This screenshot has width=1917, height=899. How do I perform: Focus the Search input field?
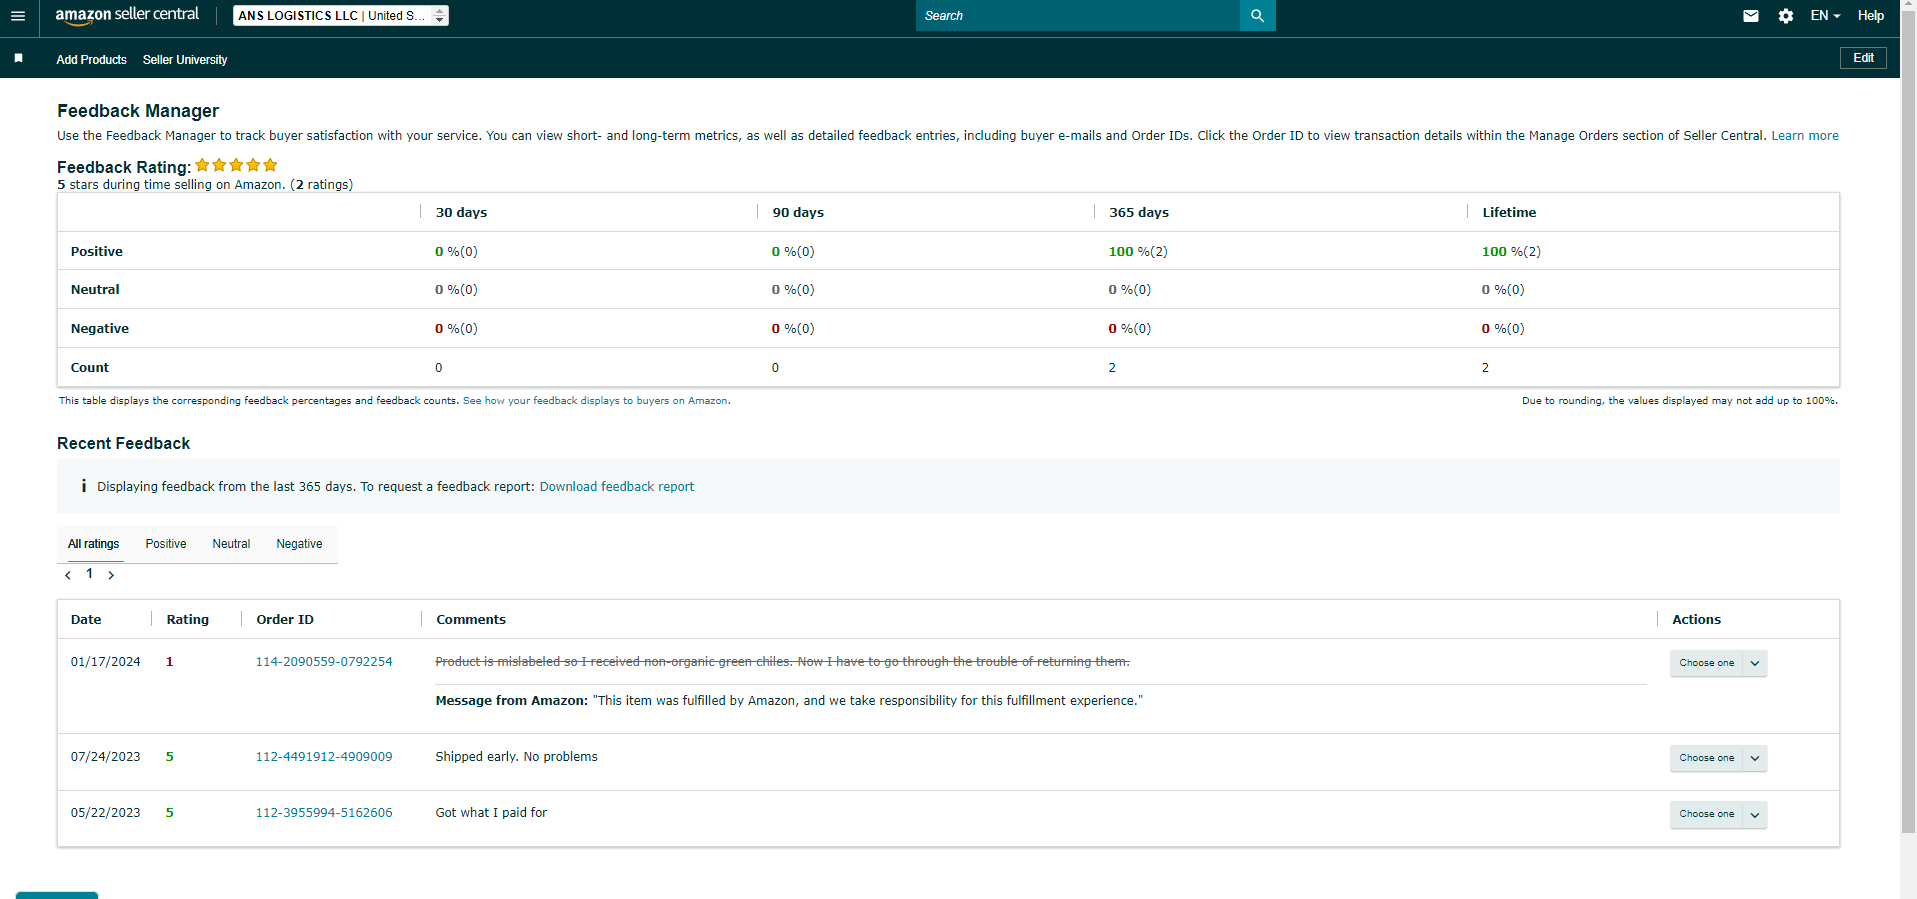point(1077,16)
